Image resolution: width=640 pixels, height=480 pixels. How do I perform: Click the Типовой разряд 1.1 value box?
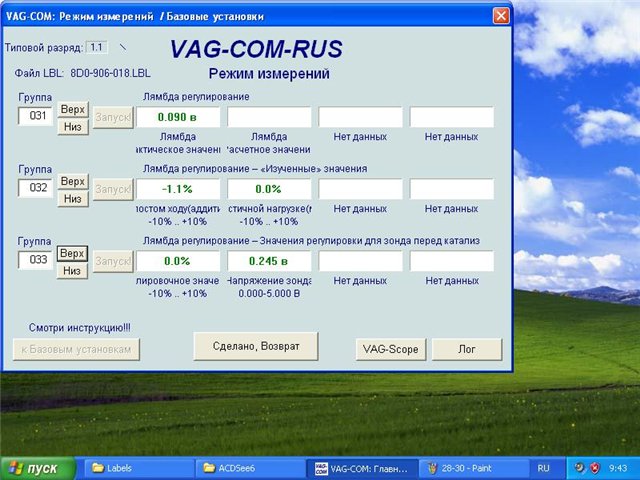coord(97,47)
